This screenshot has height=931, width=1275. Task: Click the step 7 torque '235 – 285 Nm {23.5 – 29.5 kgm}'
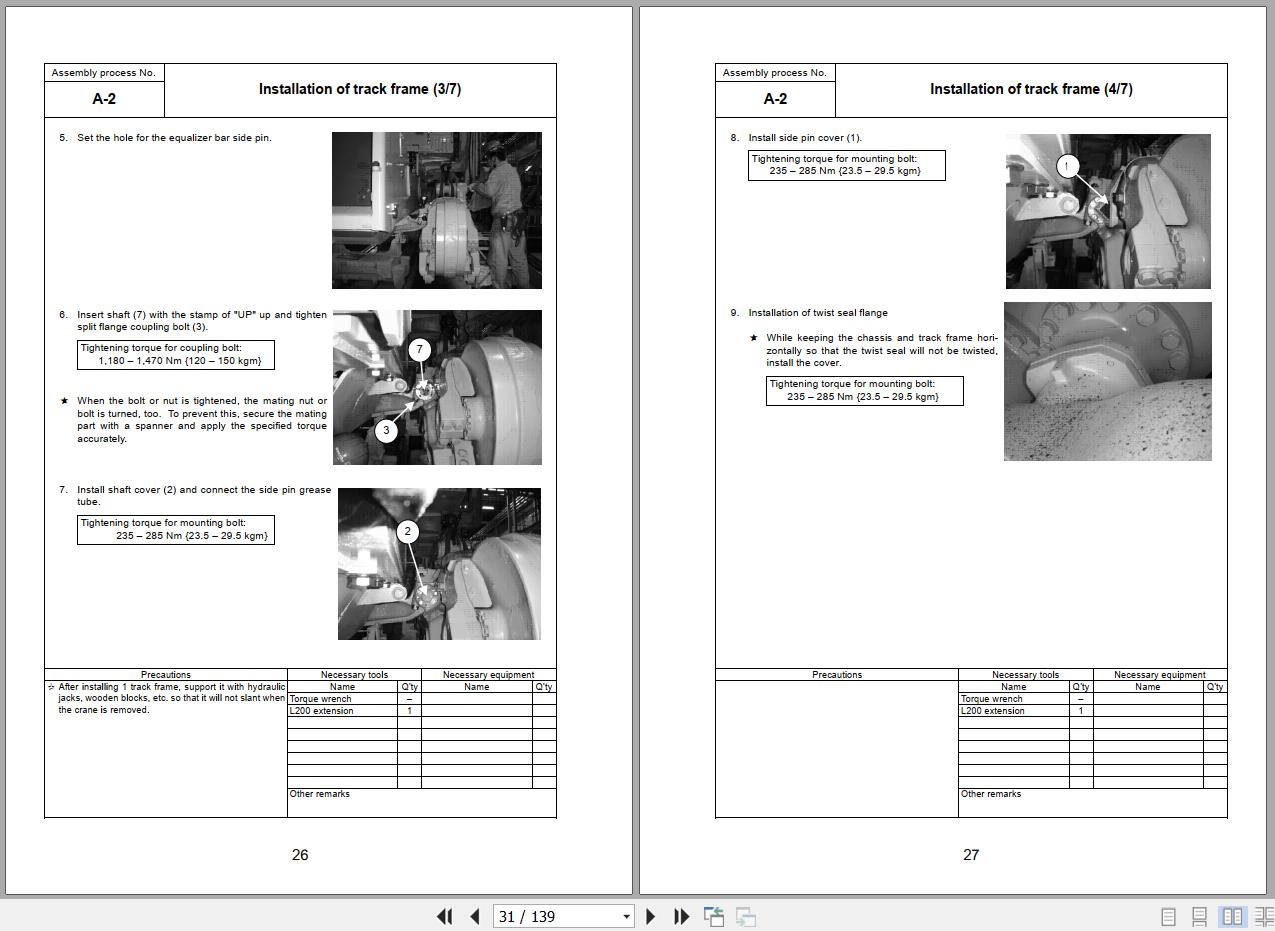coord(192,535)
